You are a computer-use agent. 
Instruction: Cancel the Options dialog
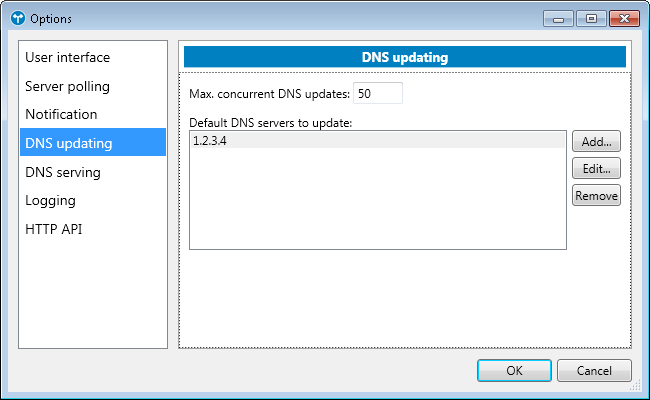coord(594,370)
